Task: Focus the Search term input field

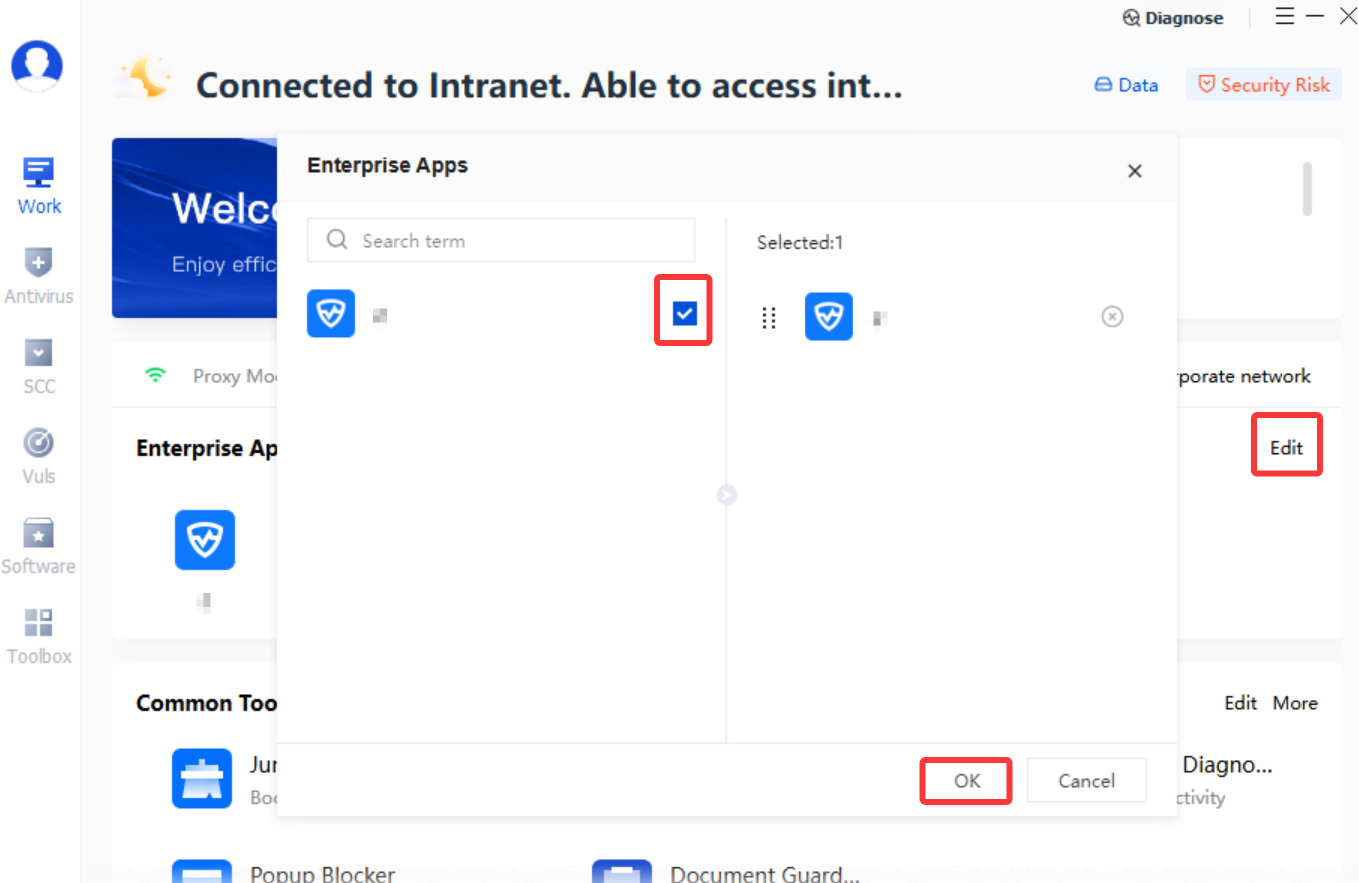Action: coord(501,241)
